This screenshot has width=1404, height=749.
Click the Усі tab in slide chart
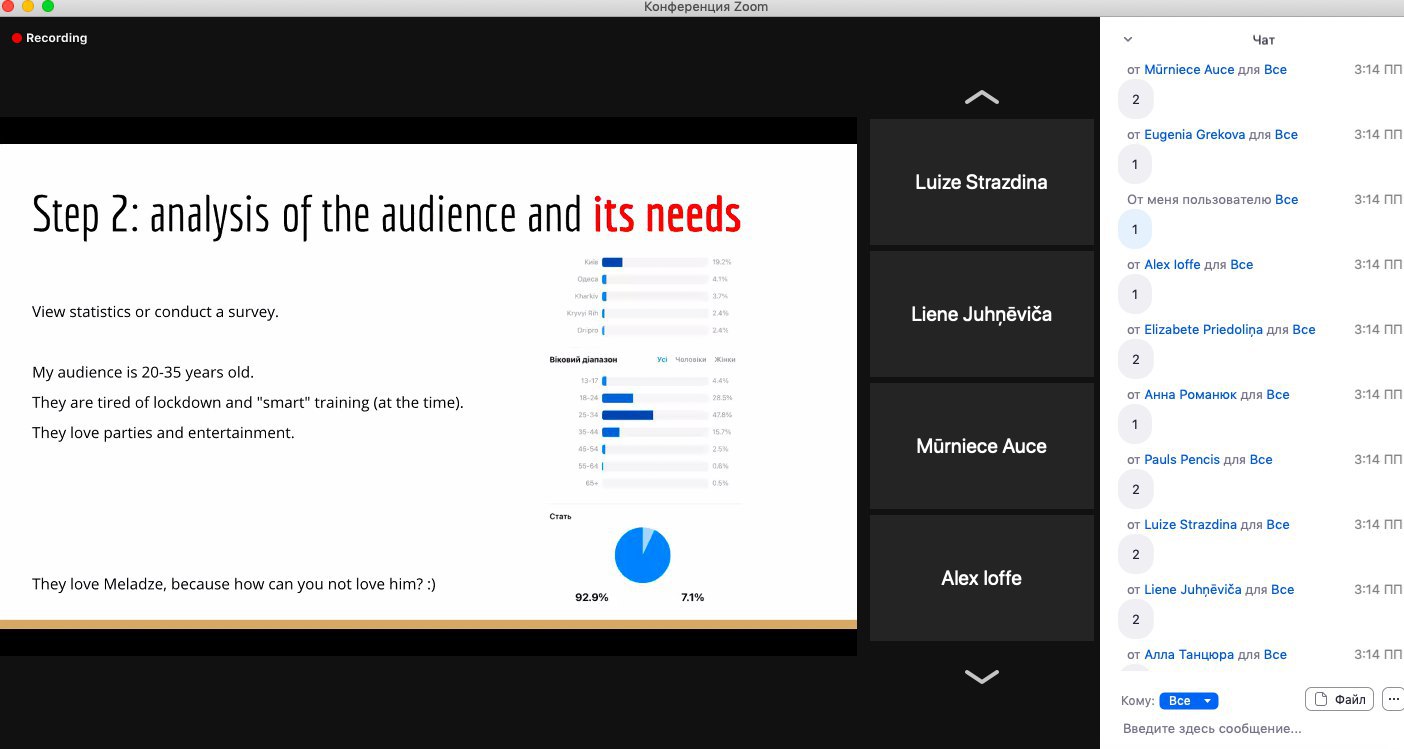(x=661, y=360)
